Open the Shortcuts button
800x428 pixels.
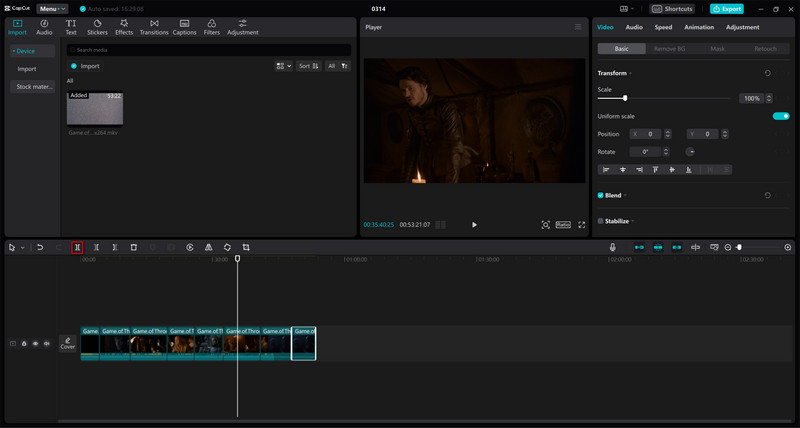[672, 9]
